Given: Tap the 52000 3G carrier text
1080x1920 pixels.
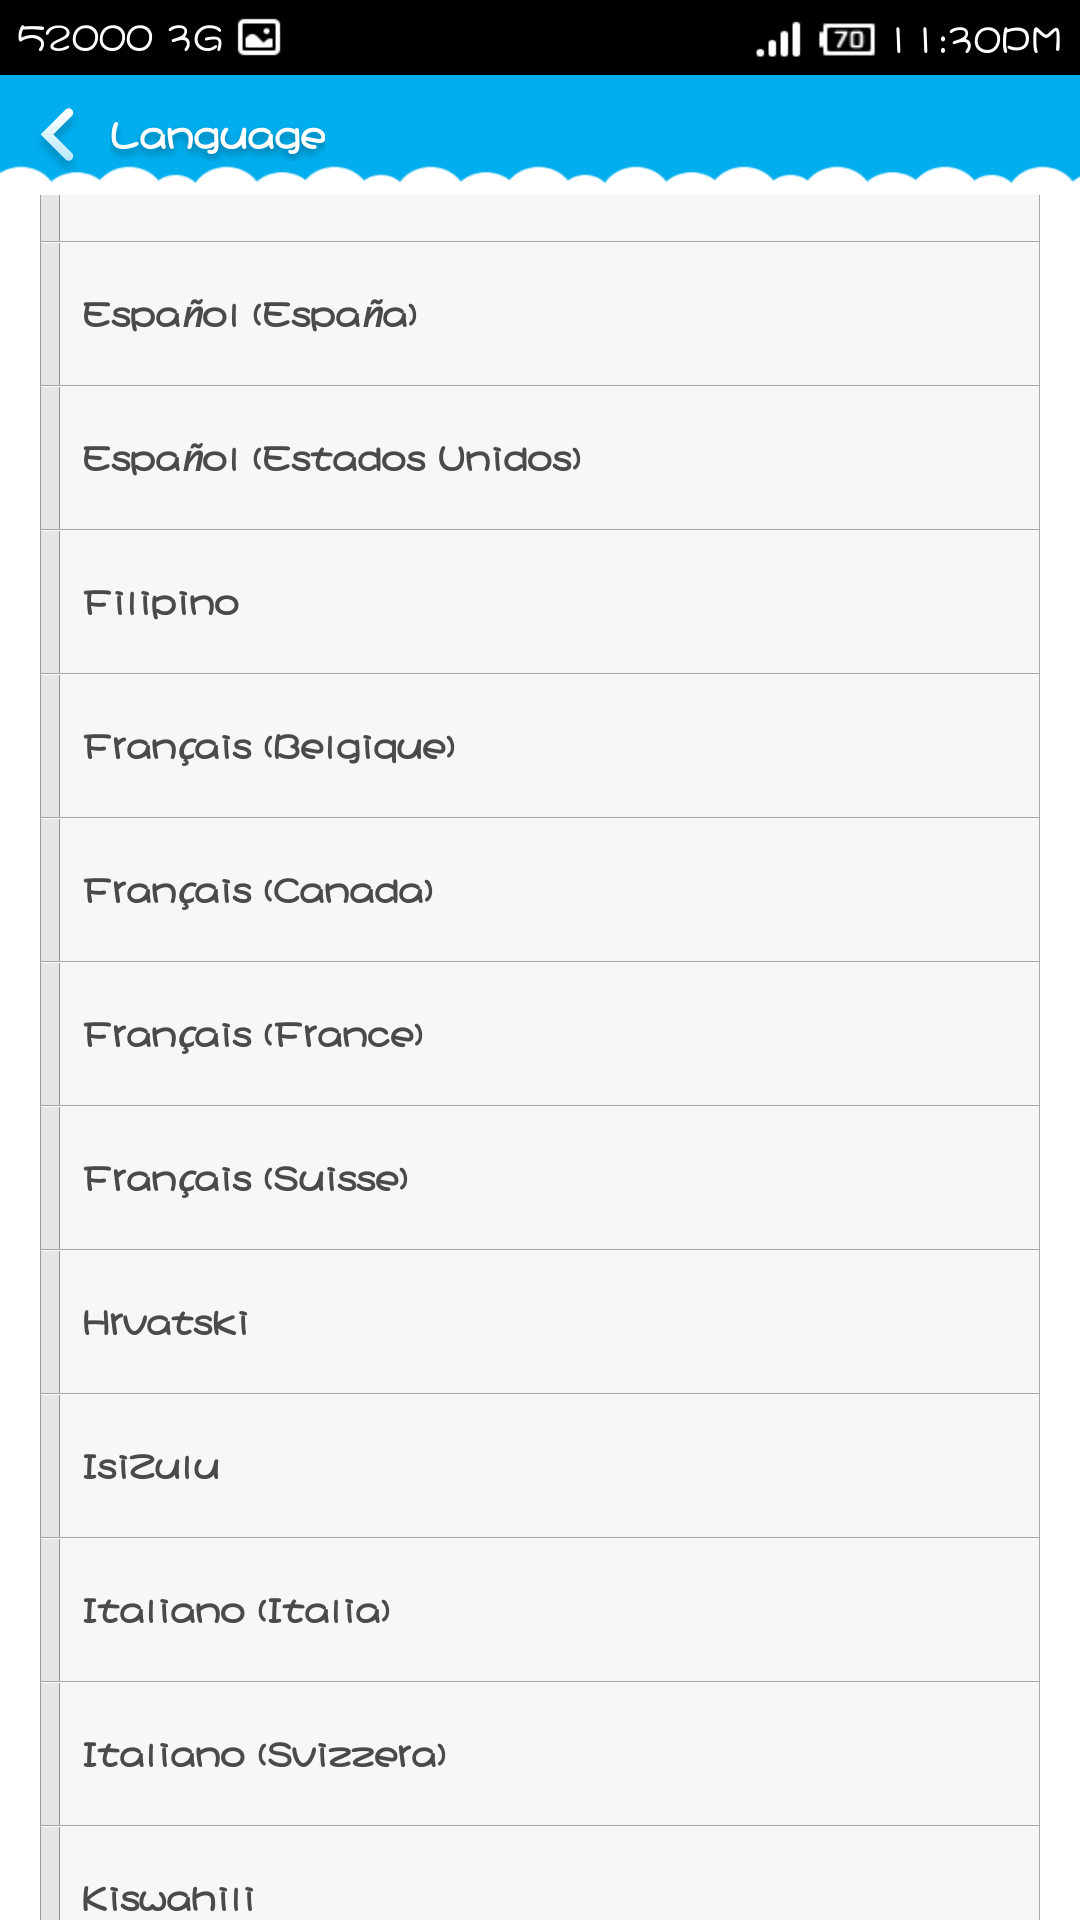Looking at the screenshot, I should (x=120, y=38).
